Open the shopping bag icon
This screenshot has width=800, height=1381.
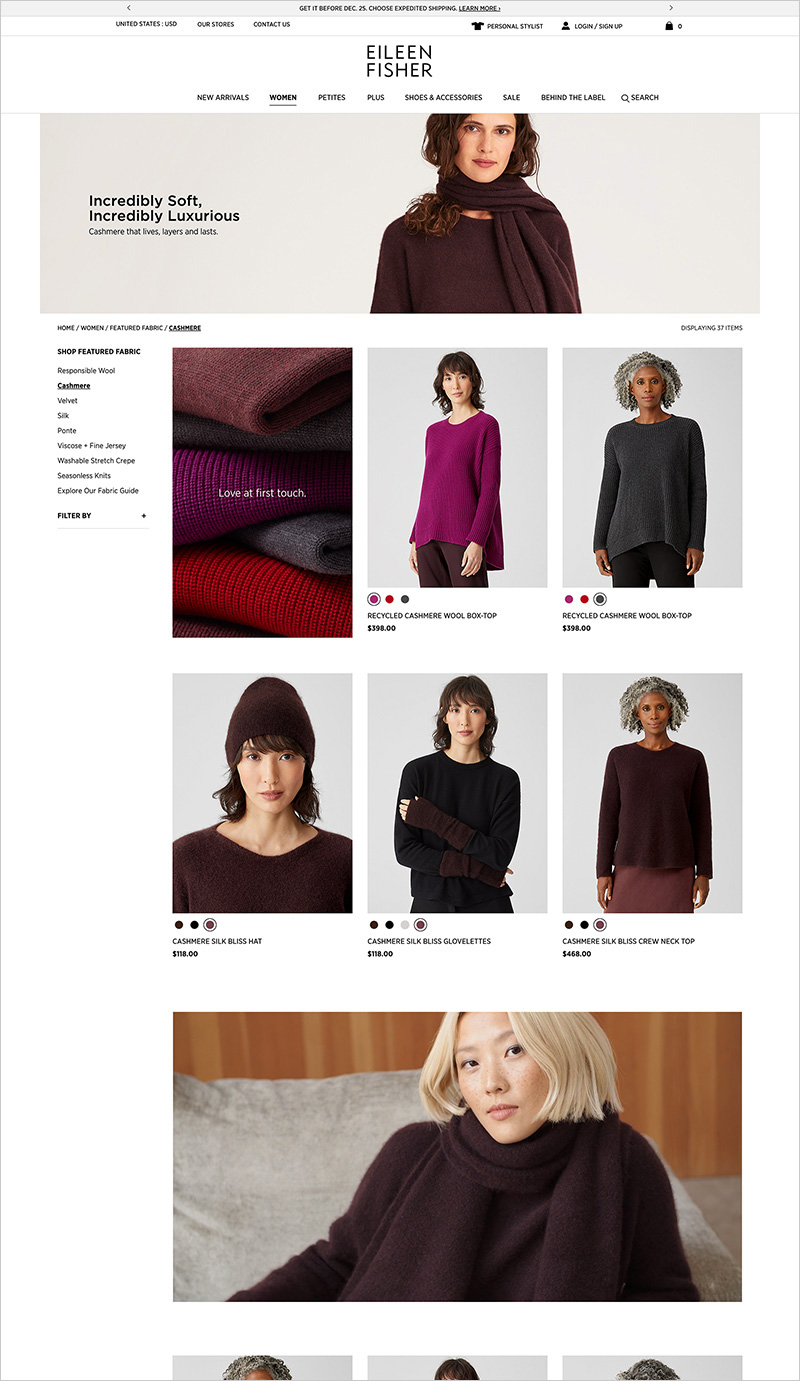point(669,26)
